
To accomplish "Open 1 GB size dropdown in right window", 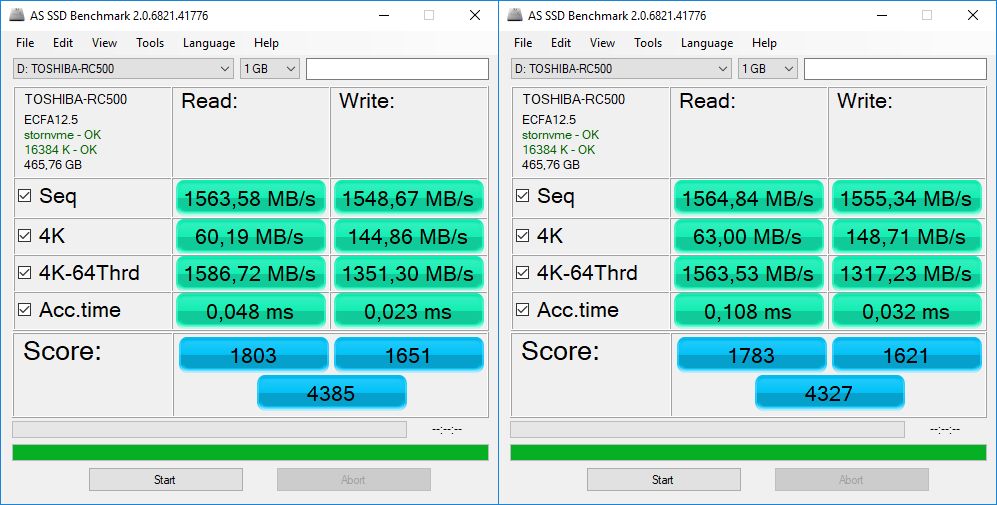I will coord(767,69).
